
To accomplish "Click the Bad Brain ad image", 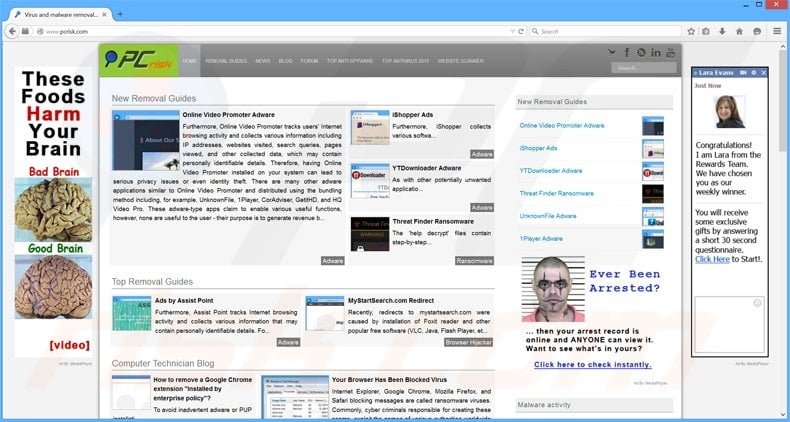I will coord(53,209).
